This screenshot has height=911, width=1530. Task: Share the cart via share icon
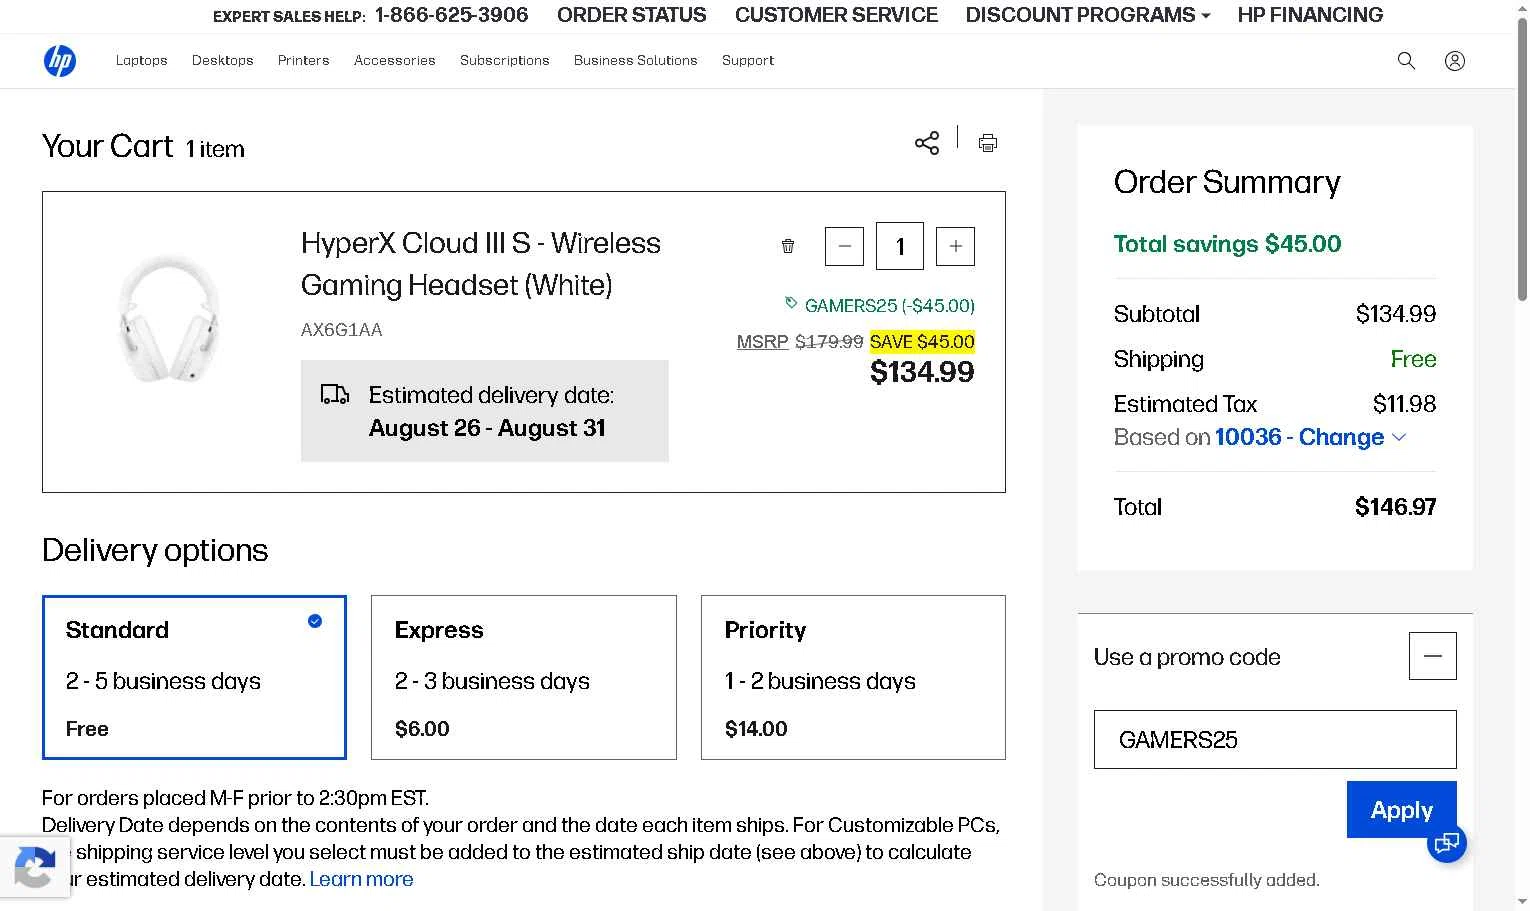(x=927, y=143)
